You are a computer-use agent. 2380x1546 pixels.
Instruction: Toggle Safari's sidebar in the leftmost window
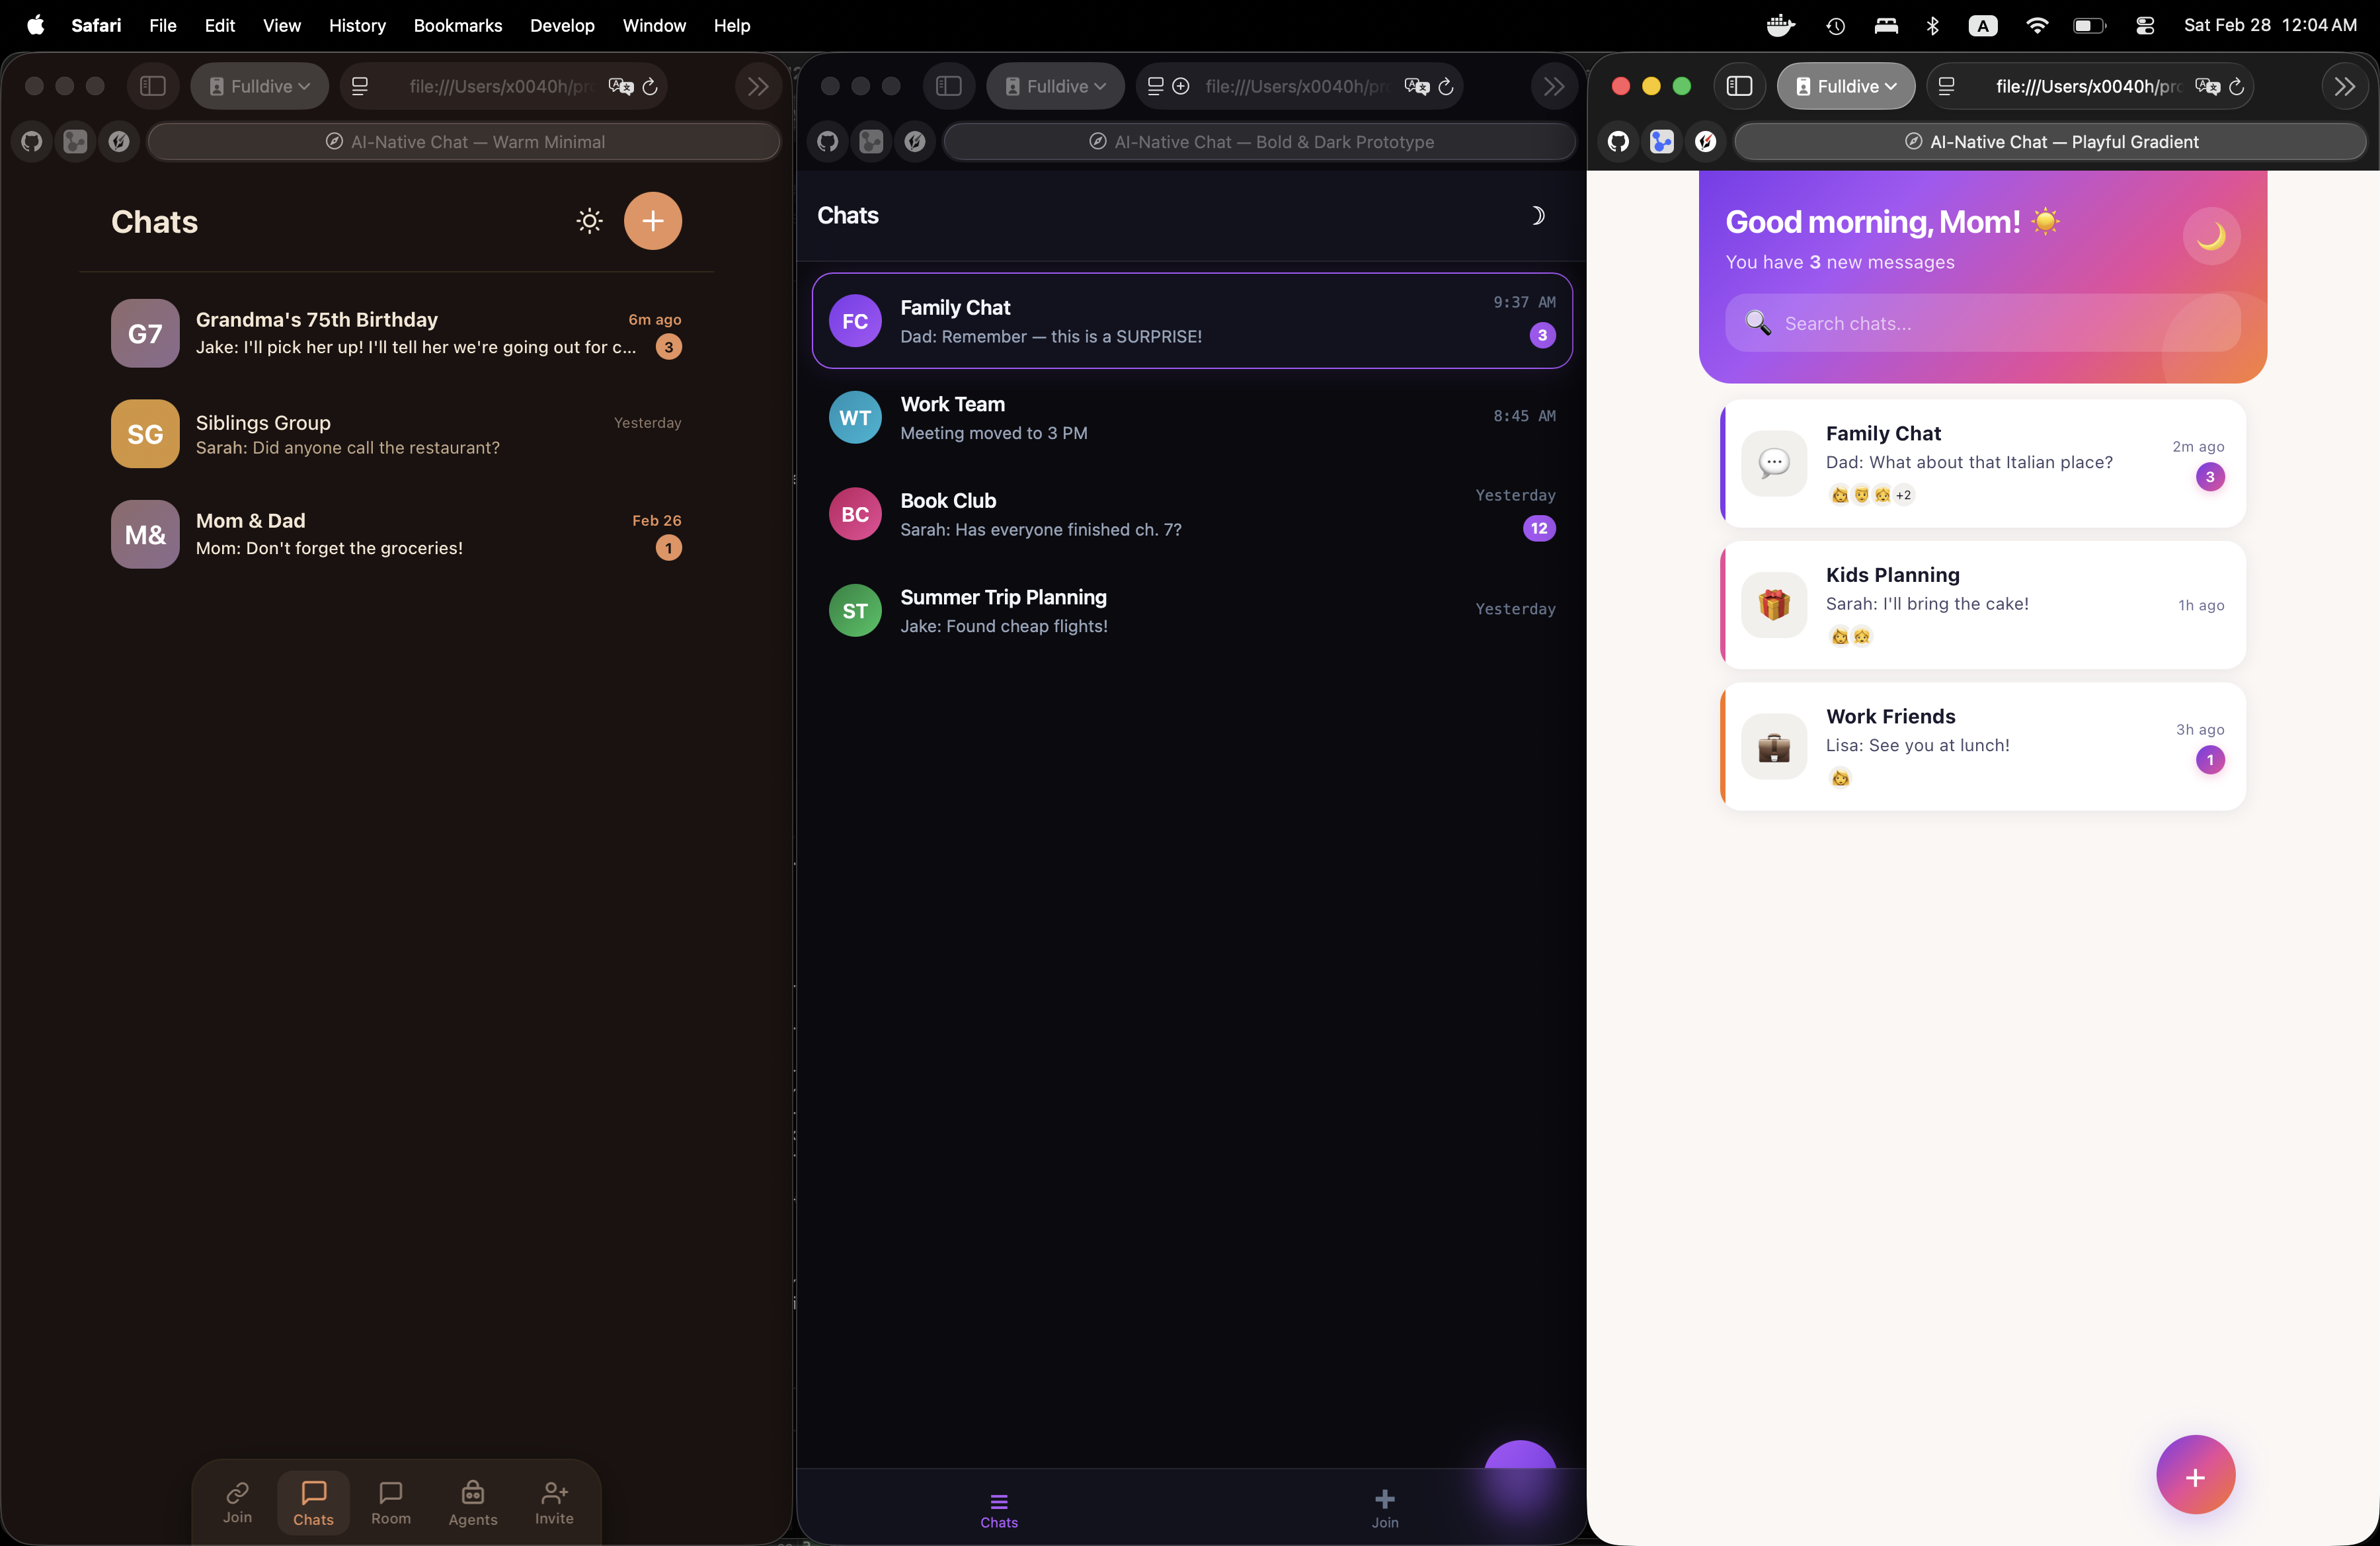[x=153, y=86]
